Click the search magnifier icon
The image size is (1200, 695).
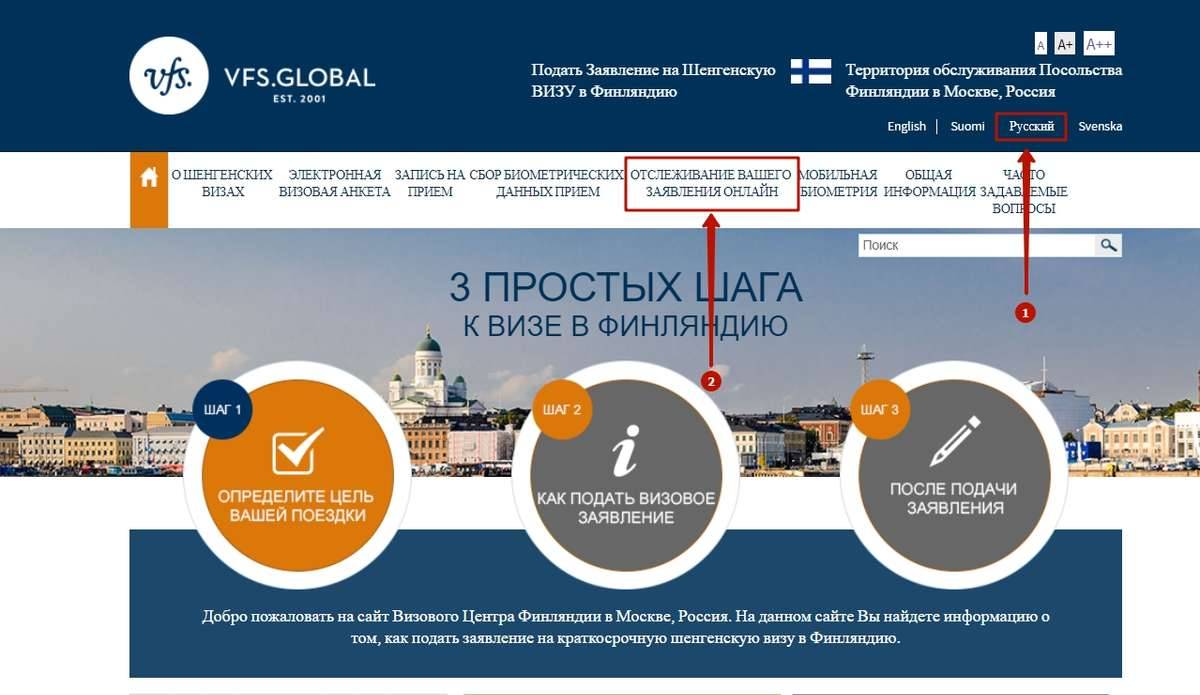click(1108, 245)
